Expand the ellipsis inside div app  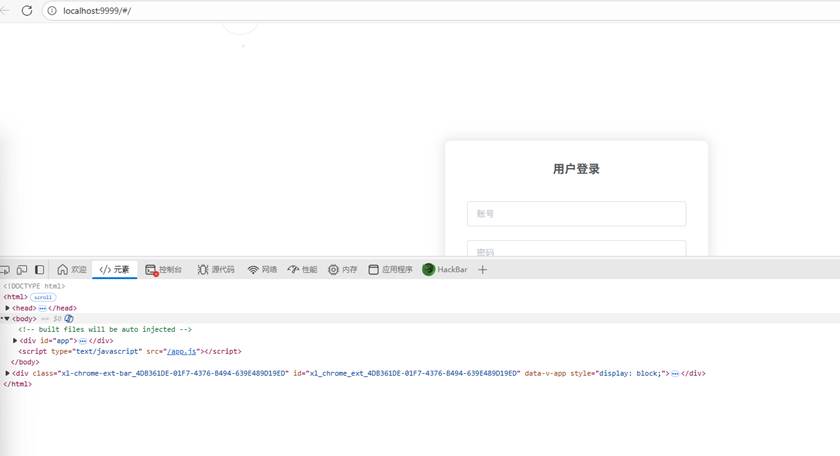click(x=82, y=341)
